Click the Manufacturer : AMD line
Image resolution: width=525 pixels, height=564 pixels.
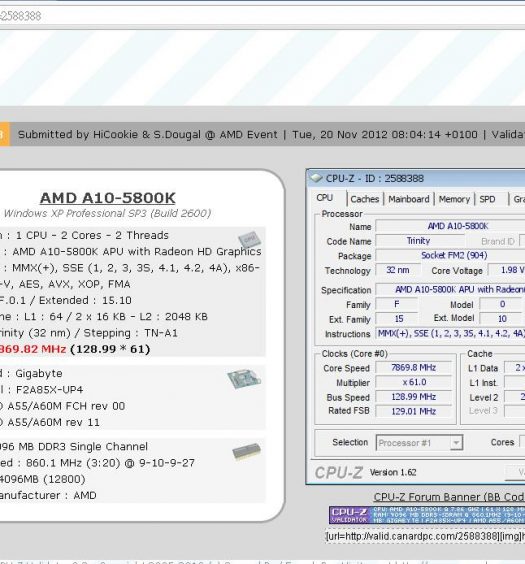48,495
